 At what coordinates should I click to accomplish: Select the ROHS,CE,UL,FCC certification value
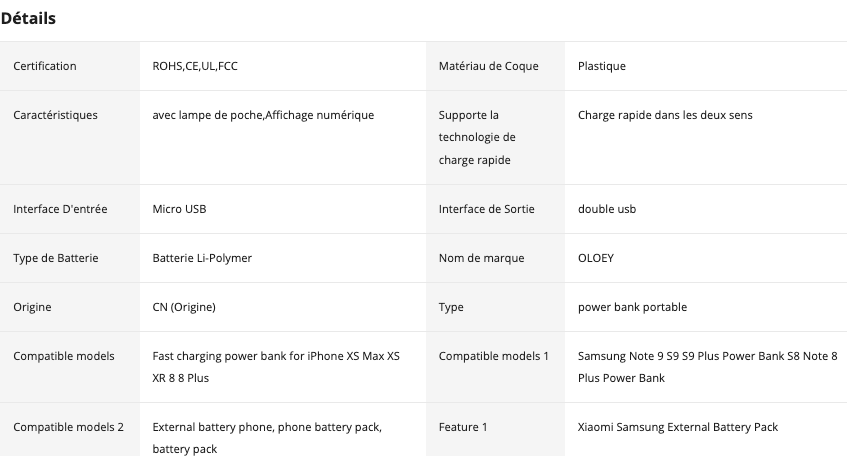(195, 66)
